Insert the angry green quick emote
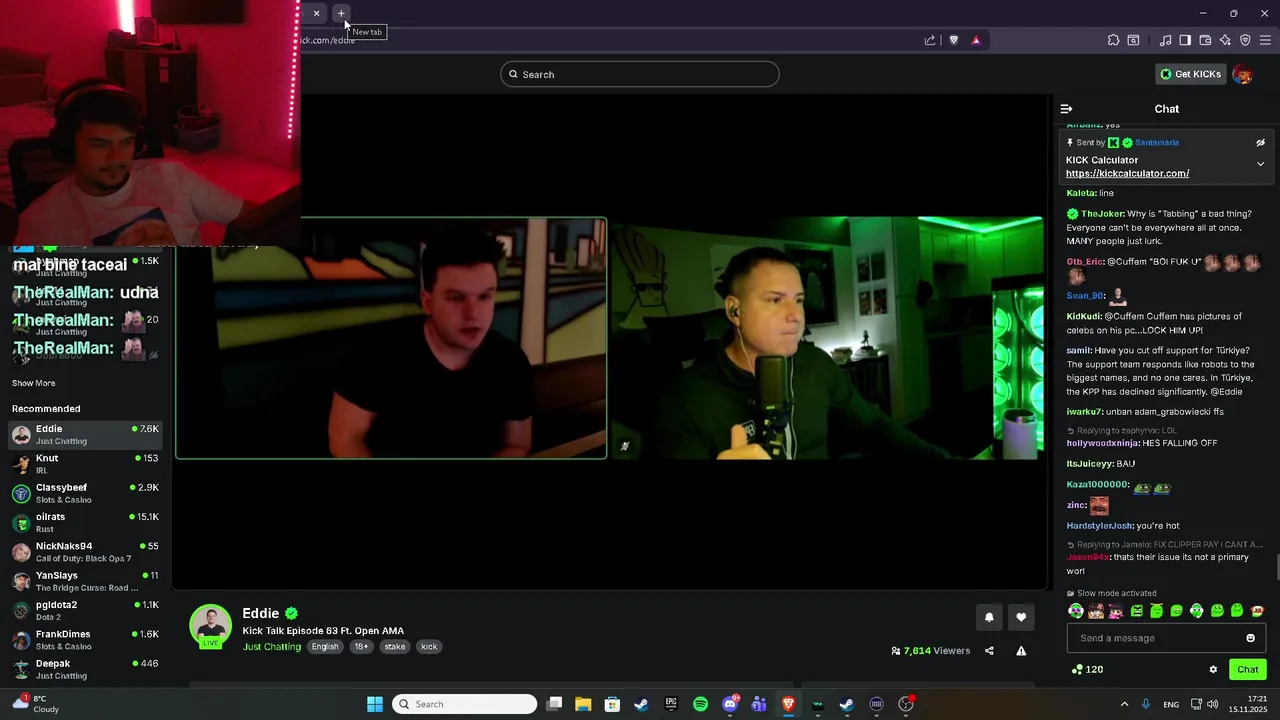Screen dimensions: 1280x720 click(1136, 611)
